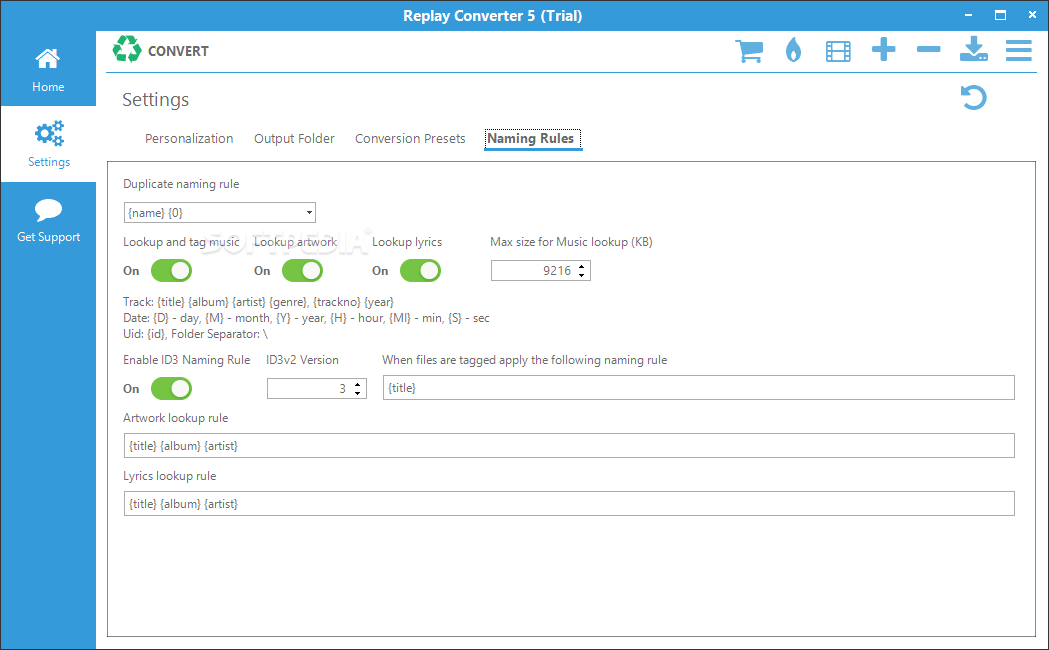Decrease Max size for Music lookup
The width and height of the screenshot is (1049, 650).
point(581,275)
